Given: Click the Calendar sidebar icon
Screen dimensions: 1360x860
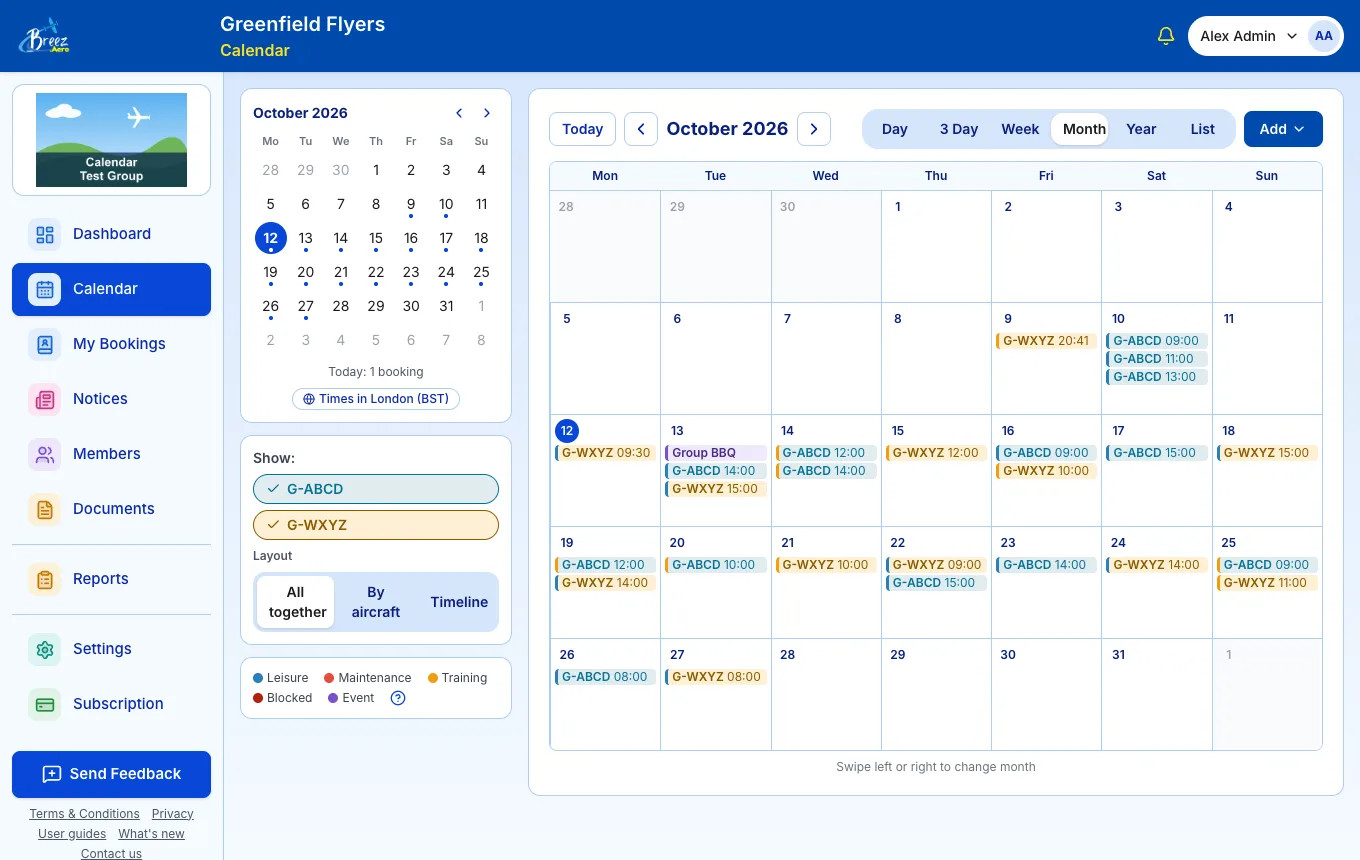Looking at the screenshot, I should 45,289.
